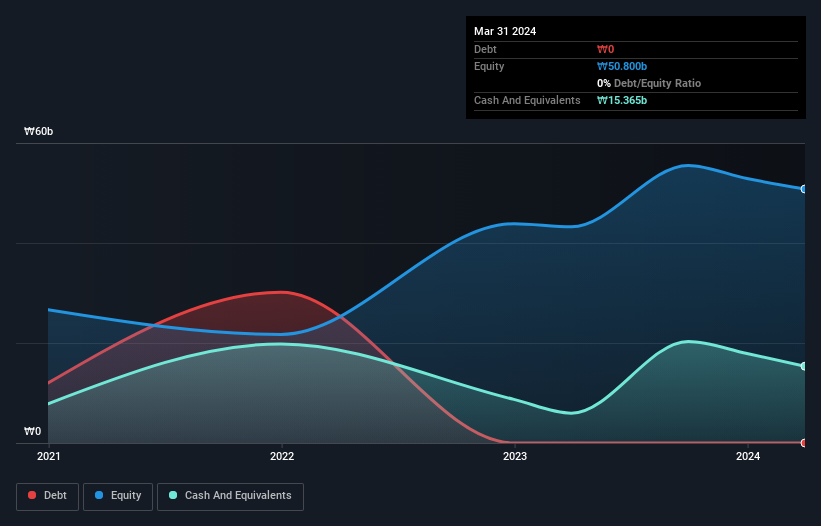The image size is (821, 526).
Task: Click the ₩60b y-axis label
Action: click(38, 131)
